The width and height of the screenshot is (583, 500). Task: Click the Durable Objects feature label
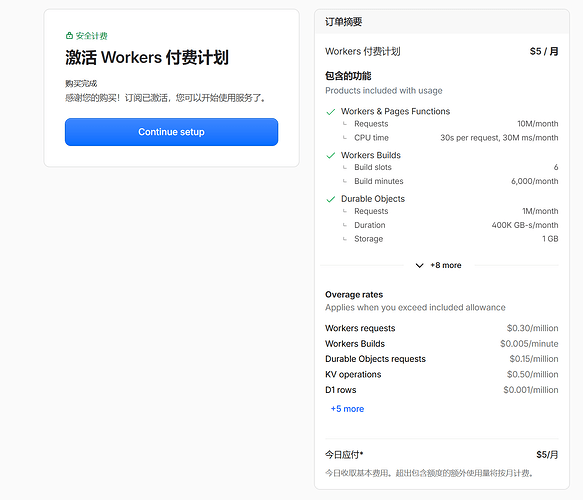click(x=373, y=199)
